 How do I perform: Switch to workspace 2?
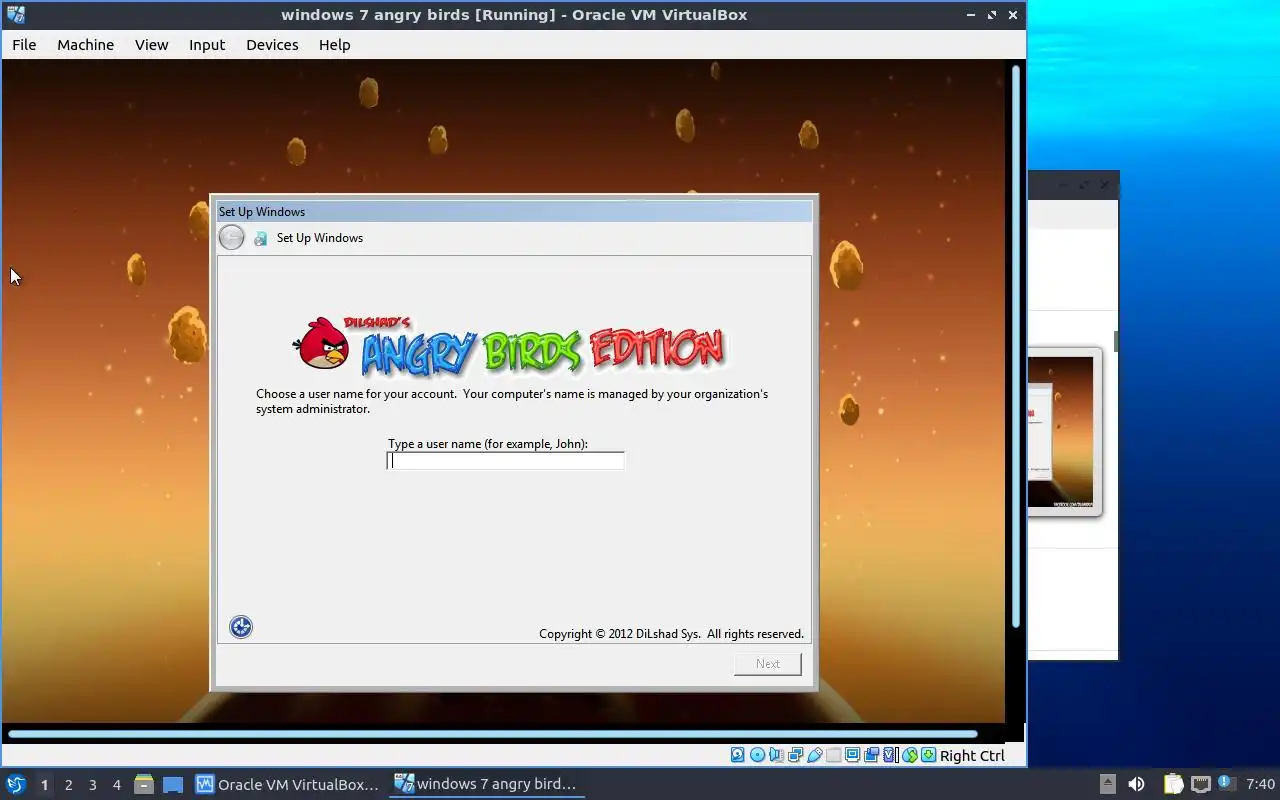pos(68,785)
